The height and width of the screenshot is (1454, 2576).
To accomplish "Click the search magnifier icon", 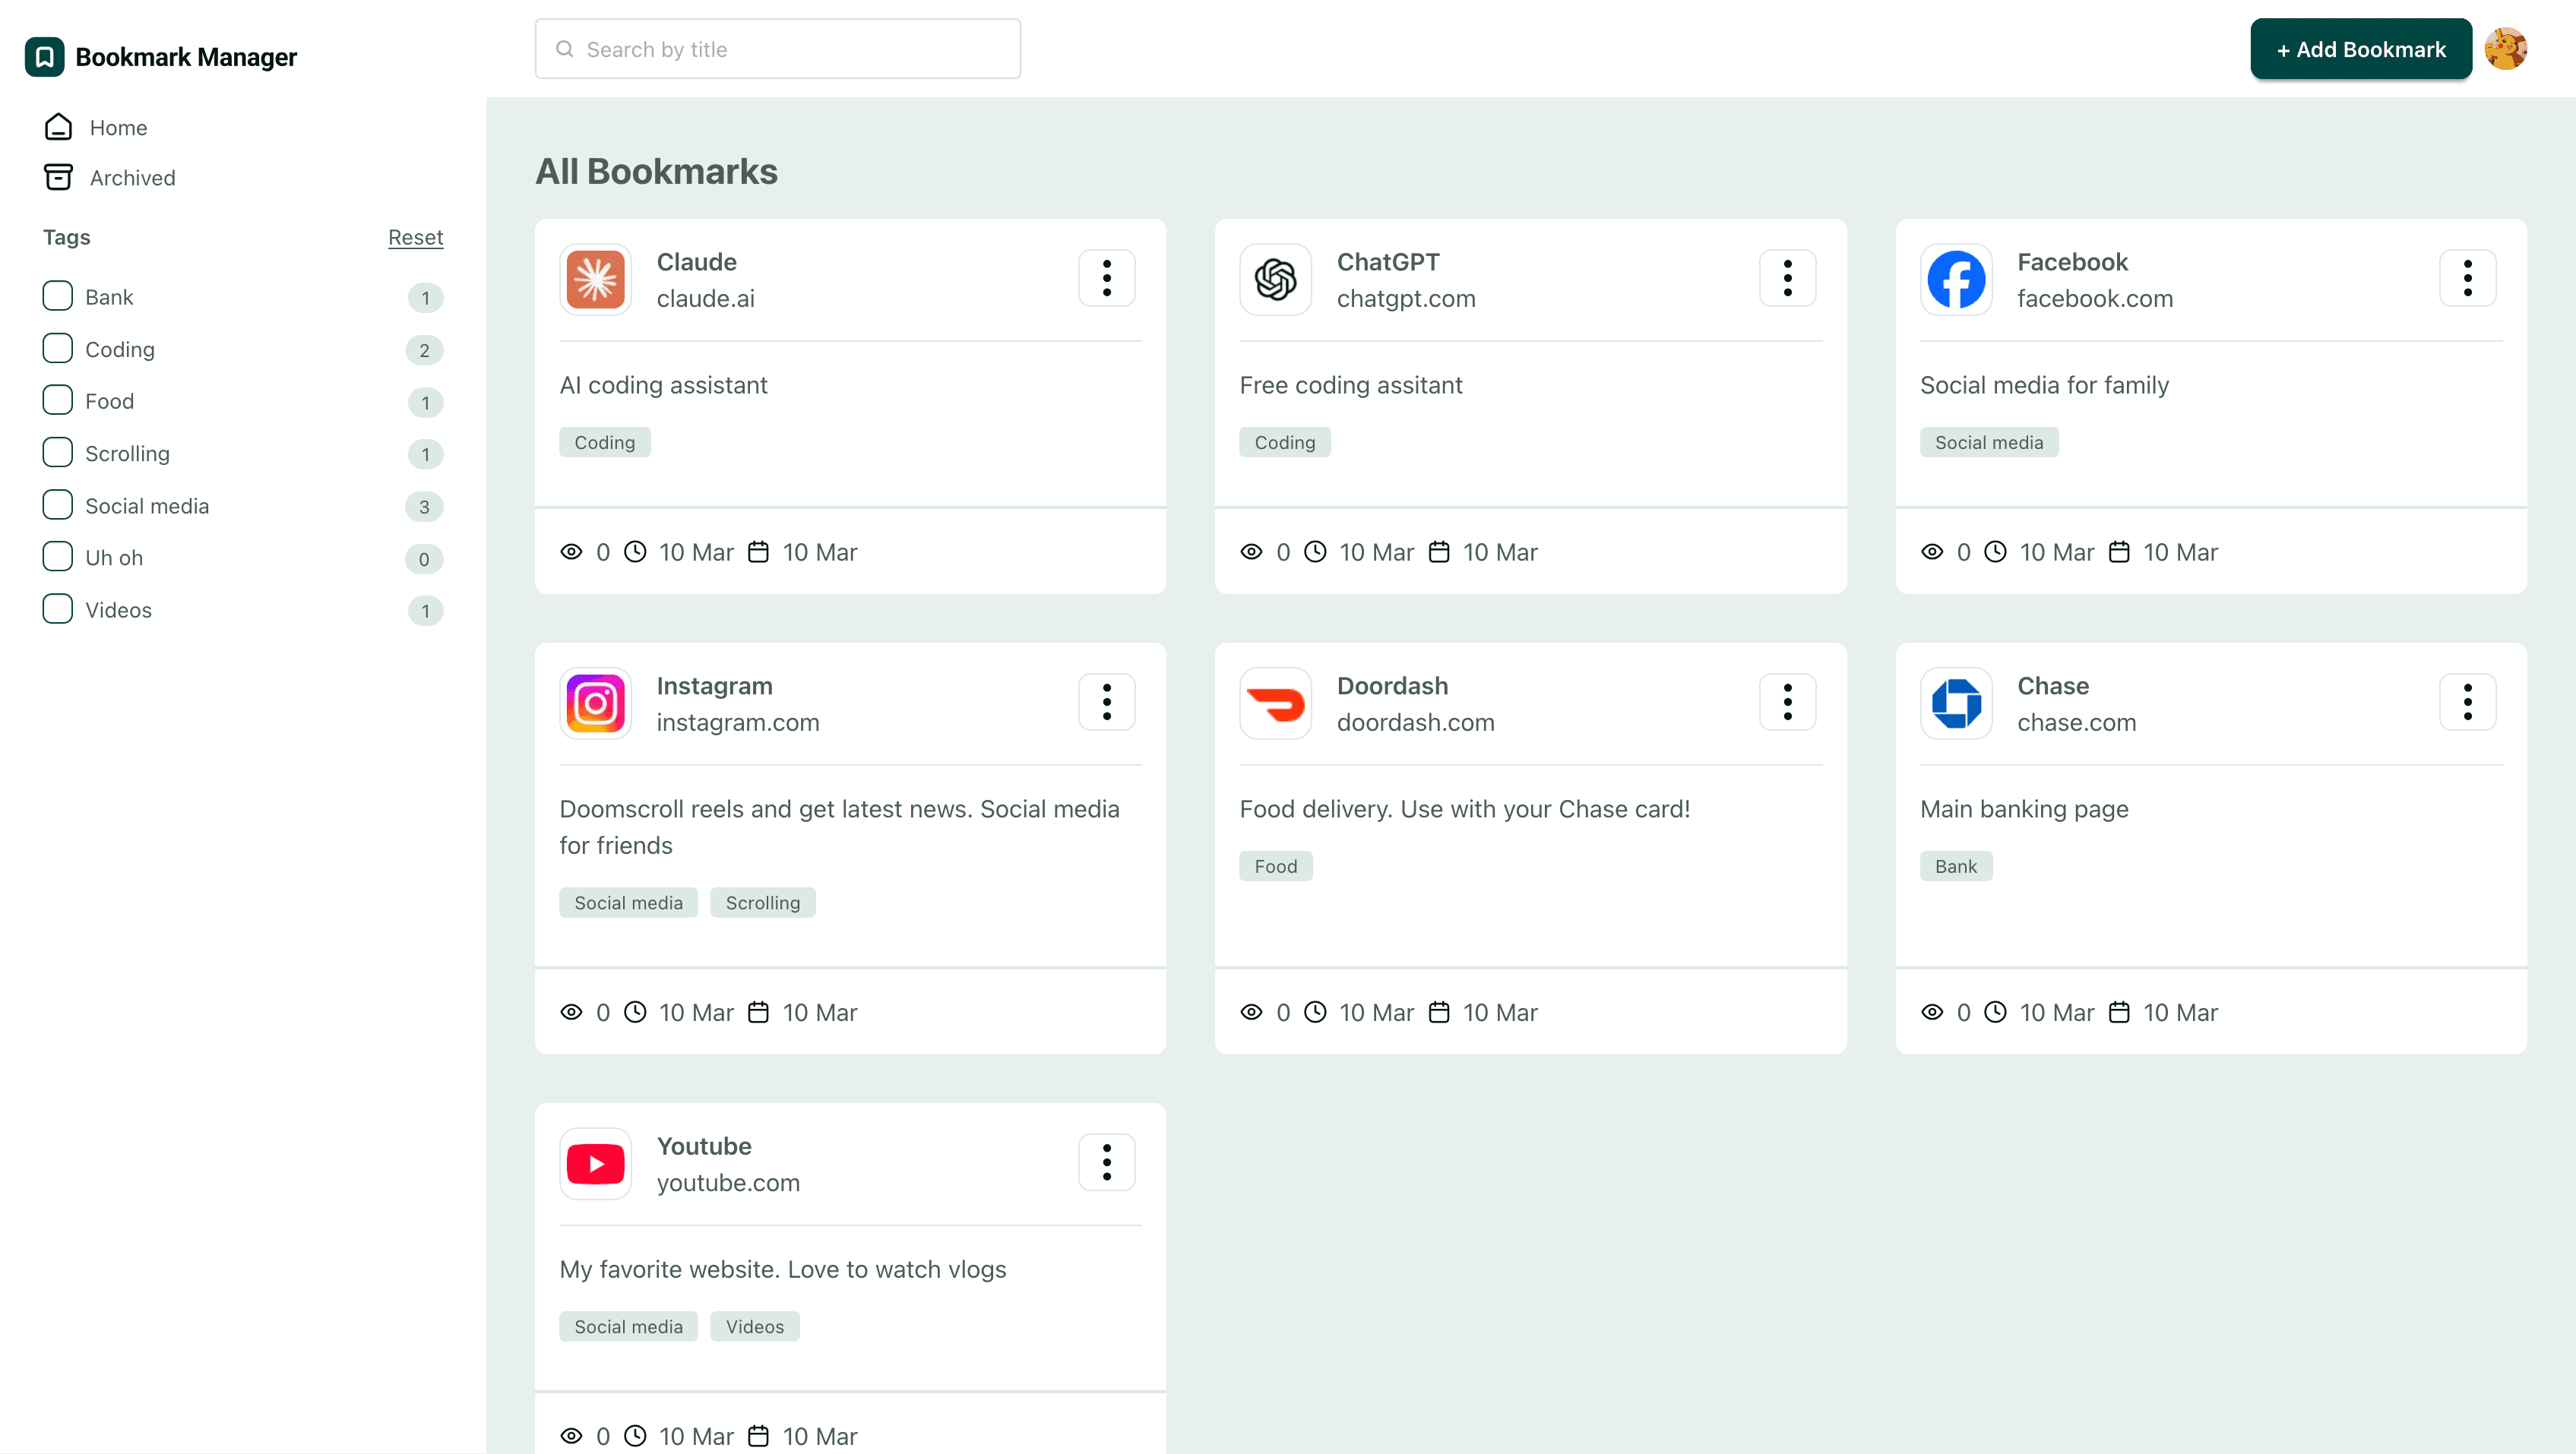I will pos(565,48).
